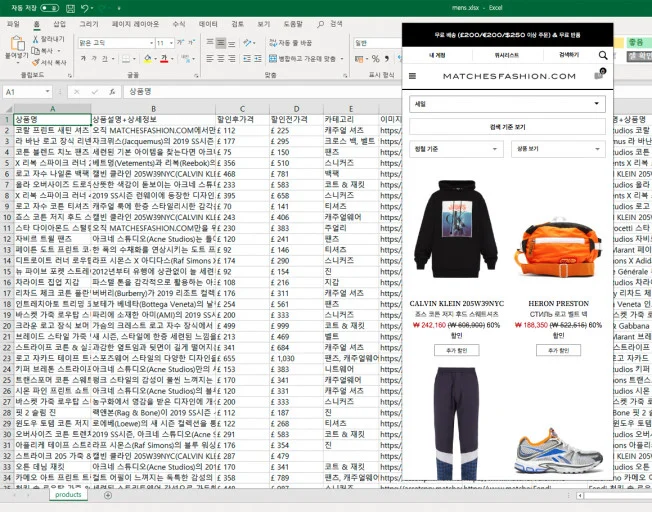Toggle the AutoSave switch in Excel
This screenshot has height=512, width=652.
point(49,8)
